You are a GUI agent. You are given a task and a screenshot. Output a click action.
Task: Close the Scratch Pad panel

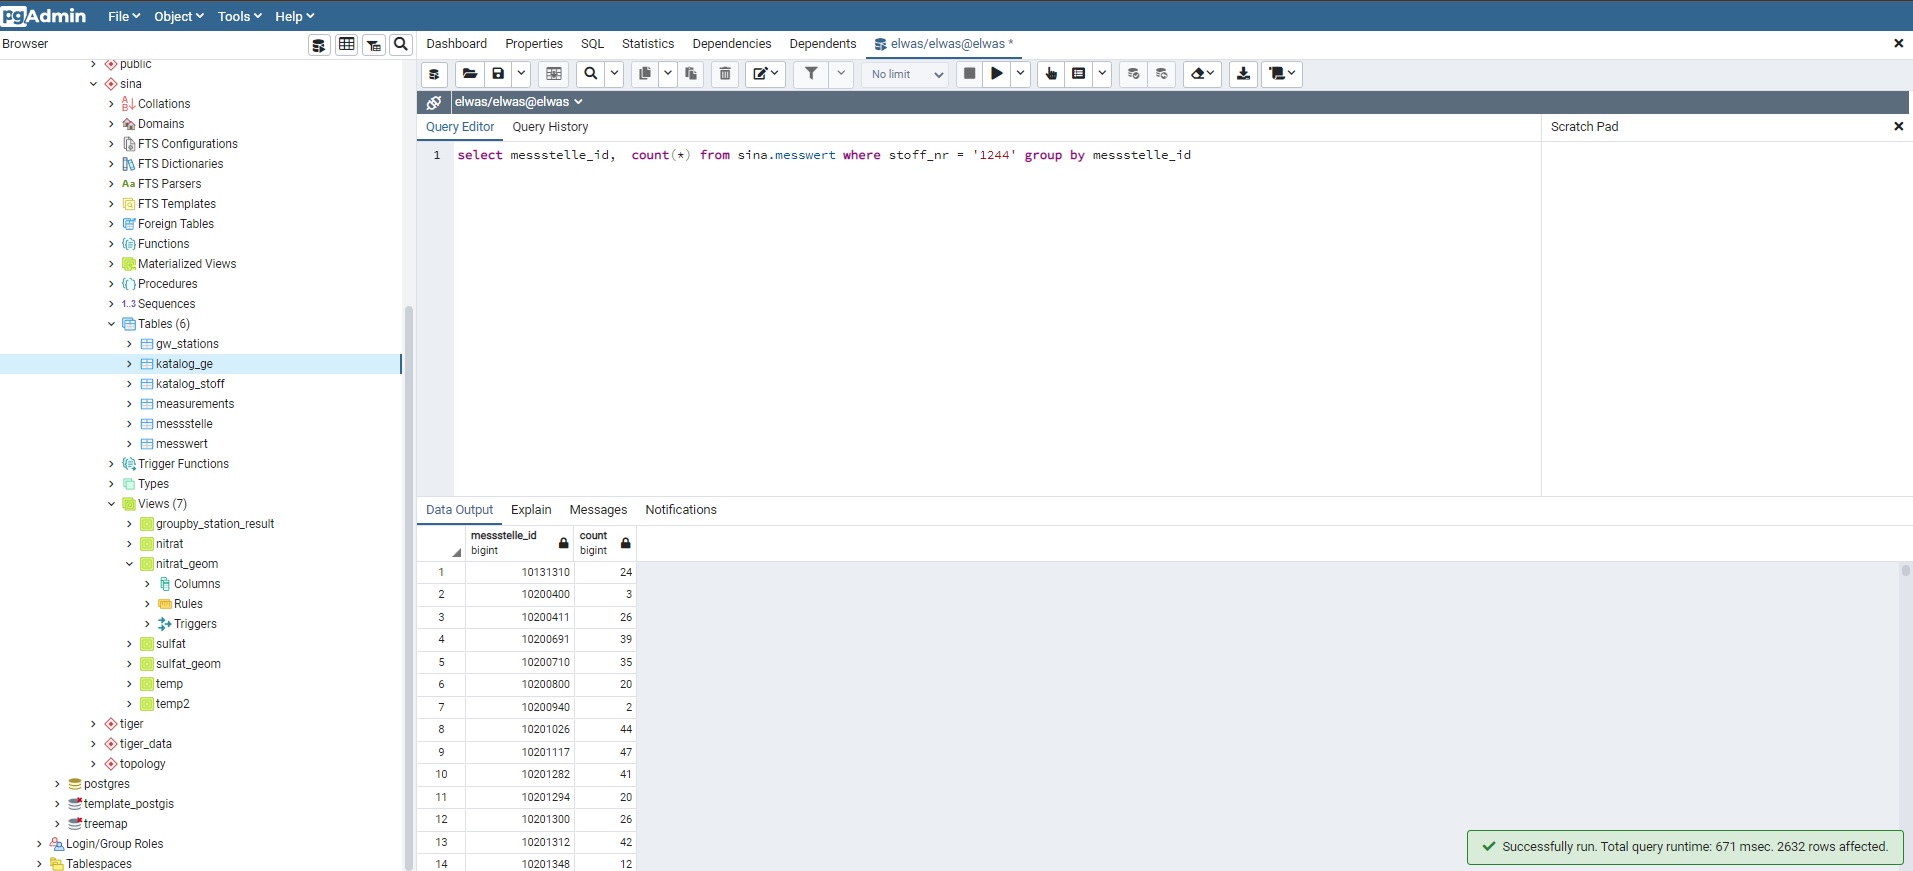point(1898,126)
